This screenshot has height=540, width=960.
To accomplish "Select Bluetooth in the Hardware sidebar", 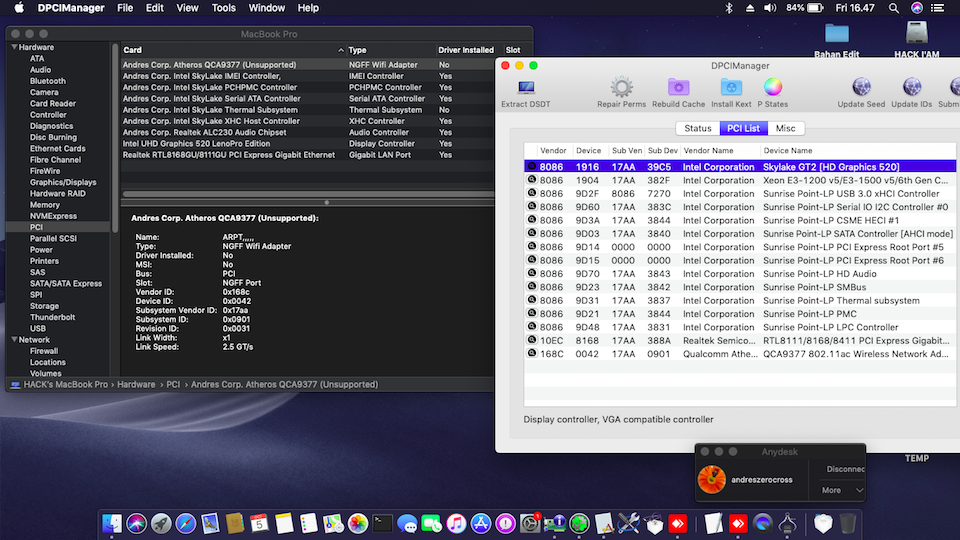I will click(x=48, y=81).
